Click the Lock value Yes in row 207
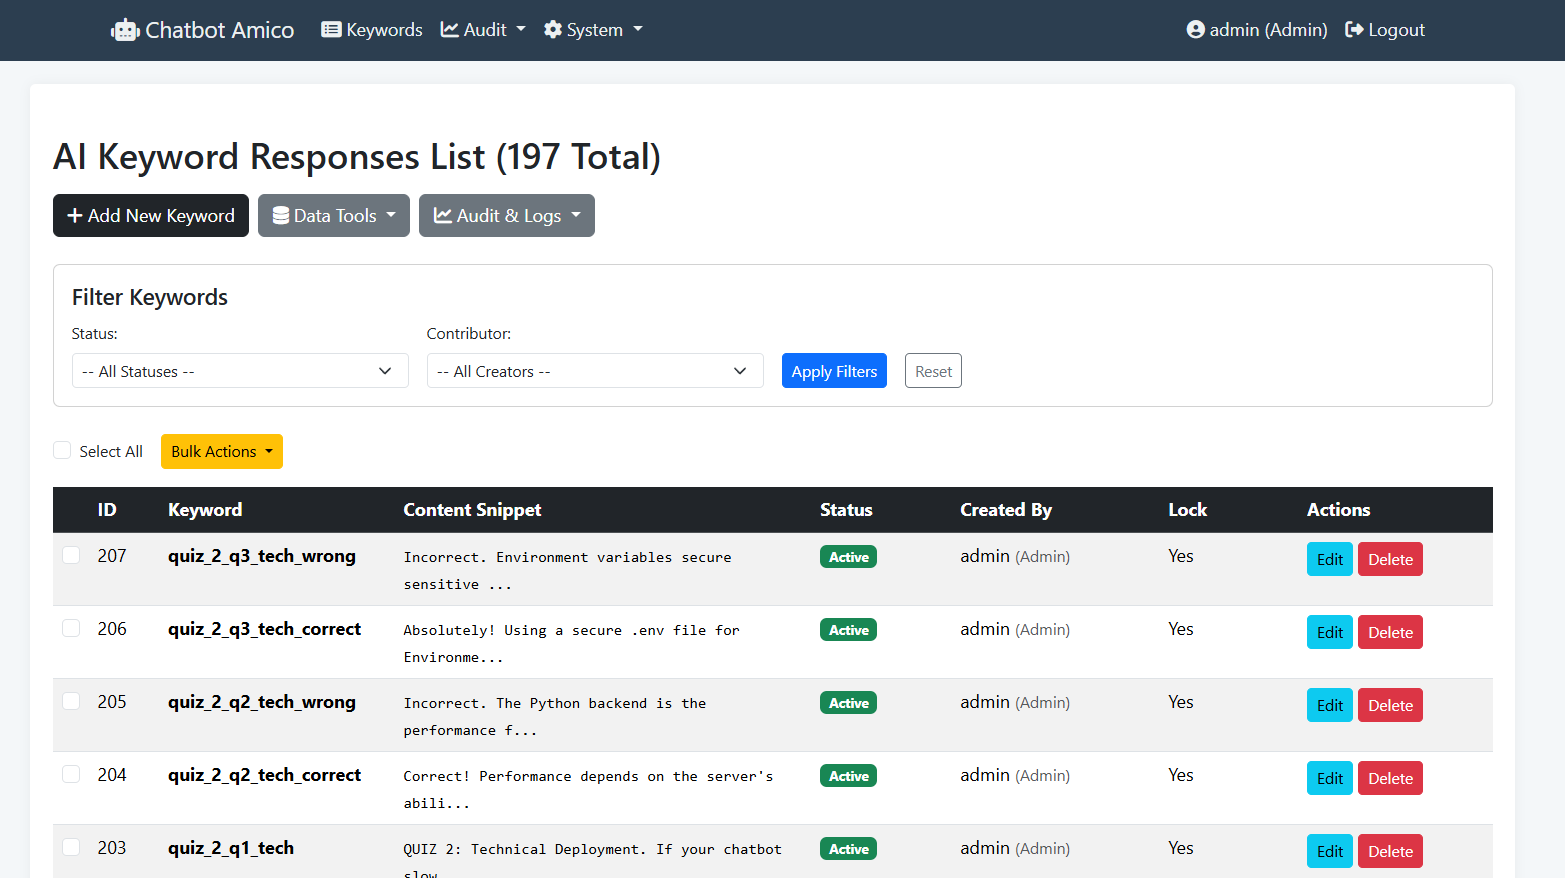 [1181, 556]
